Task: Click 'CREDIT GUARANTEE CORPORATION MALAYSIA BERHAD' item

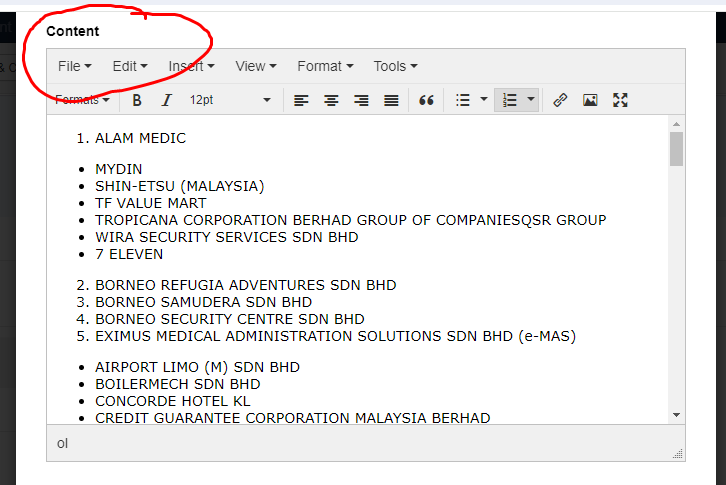Action: coord(293,418)
